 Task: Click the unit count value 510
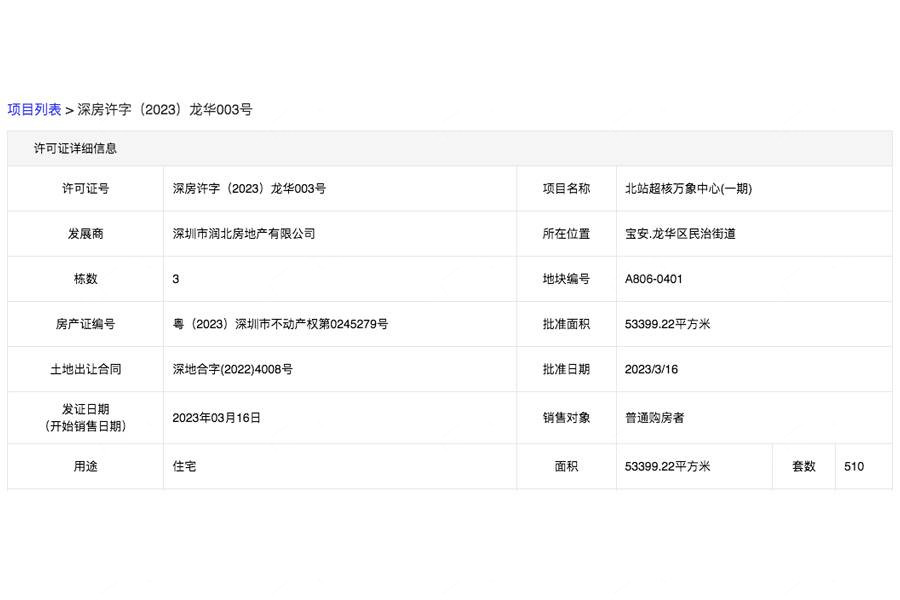click(854, 466)
